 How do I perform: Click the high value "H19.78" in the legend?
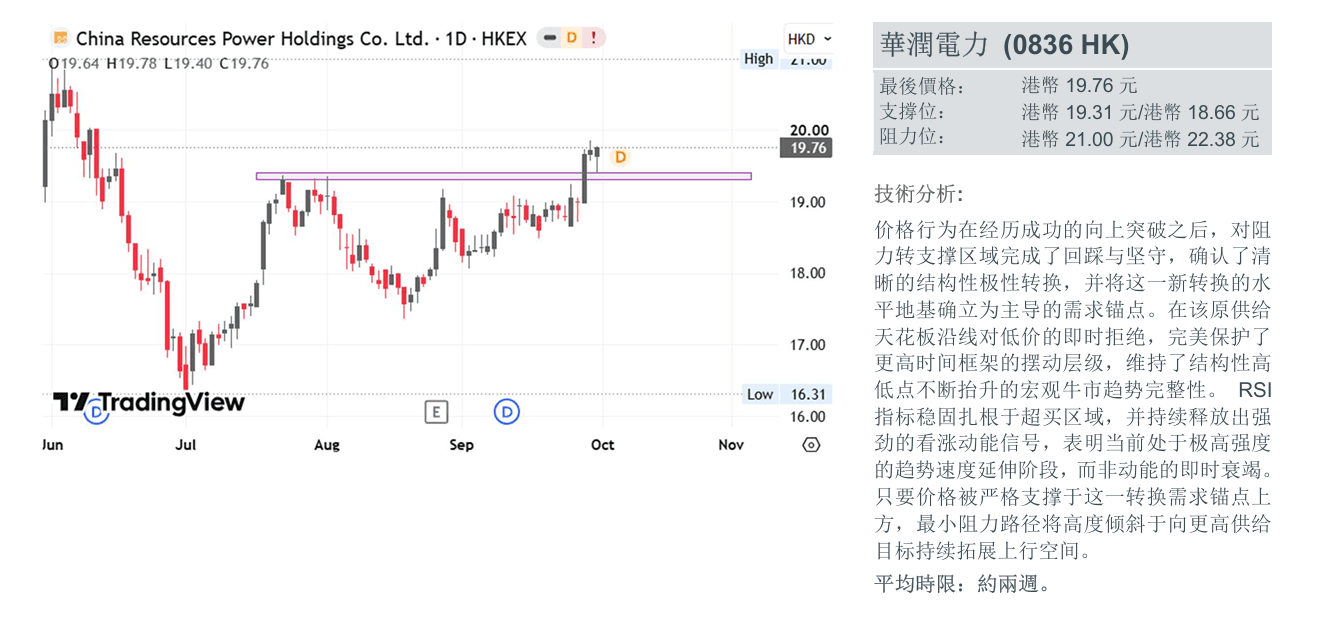tap(133, 64)
